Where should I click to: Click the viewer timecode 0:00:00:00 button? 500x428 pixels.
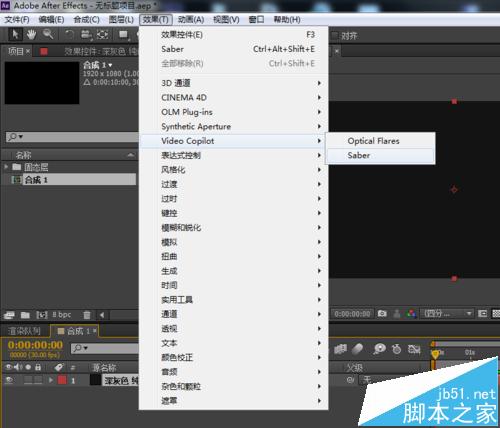tap(352, 314)
